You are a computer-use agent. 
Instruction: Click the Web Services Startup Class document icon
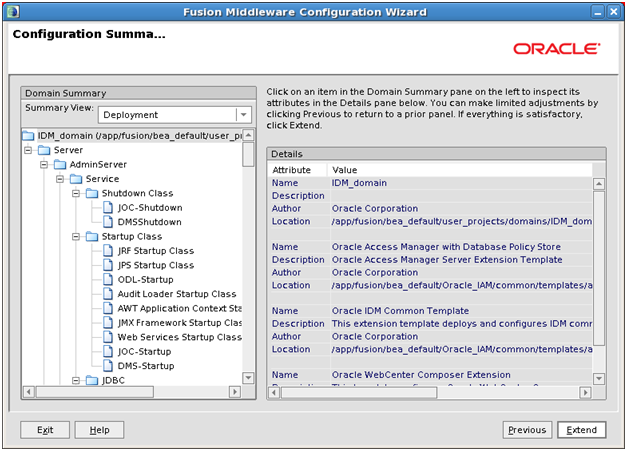108,337
